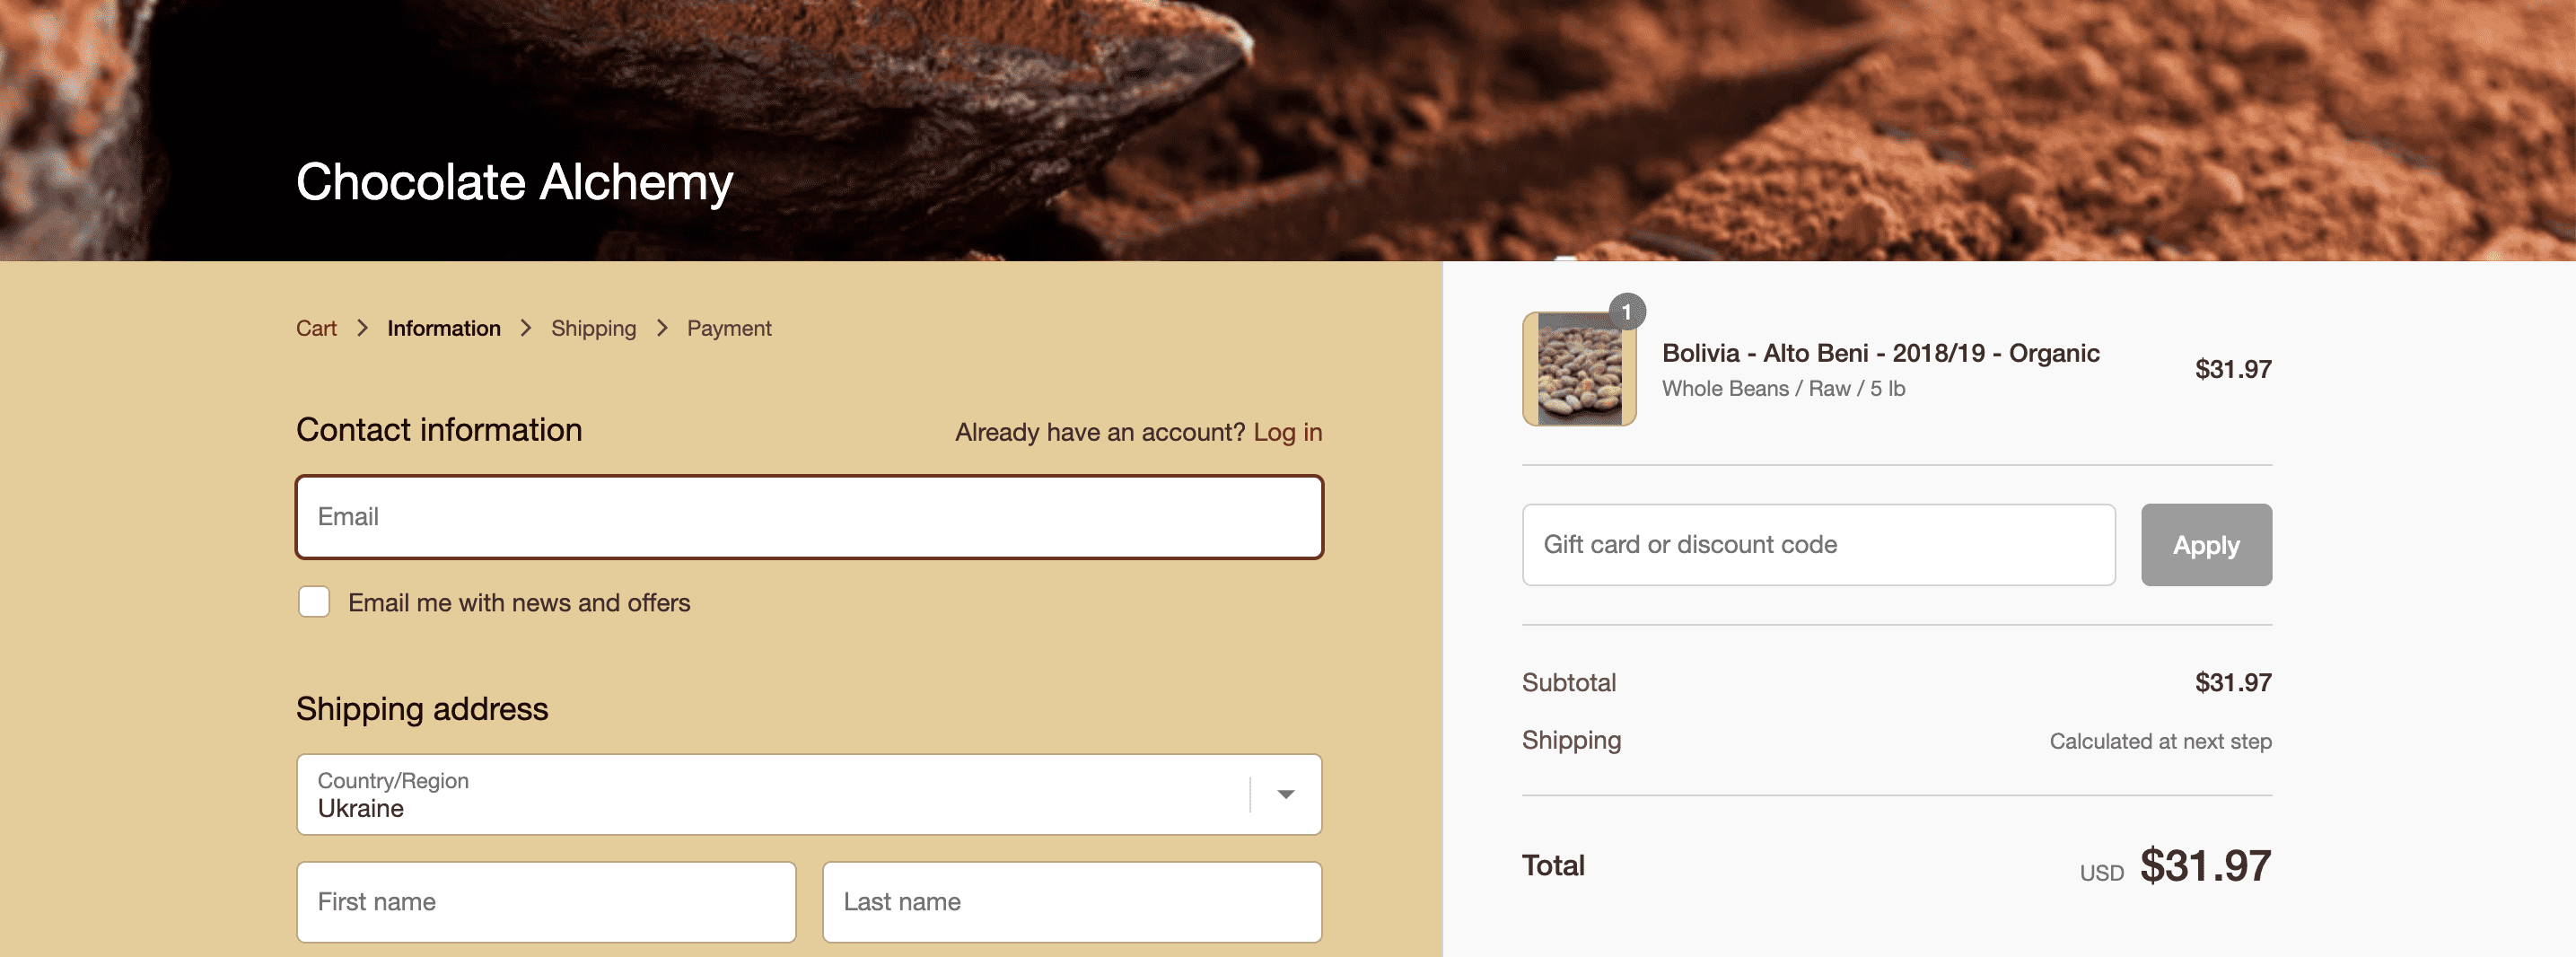Click the chevron before Payment breadcrumb

point(662,328)
